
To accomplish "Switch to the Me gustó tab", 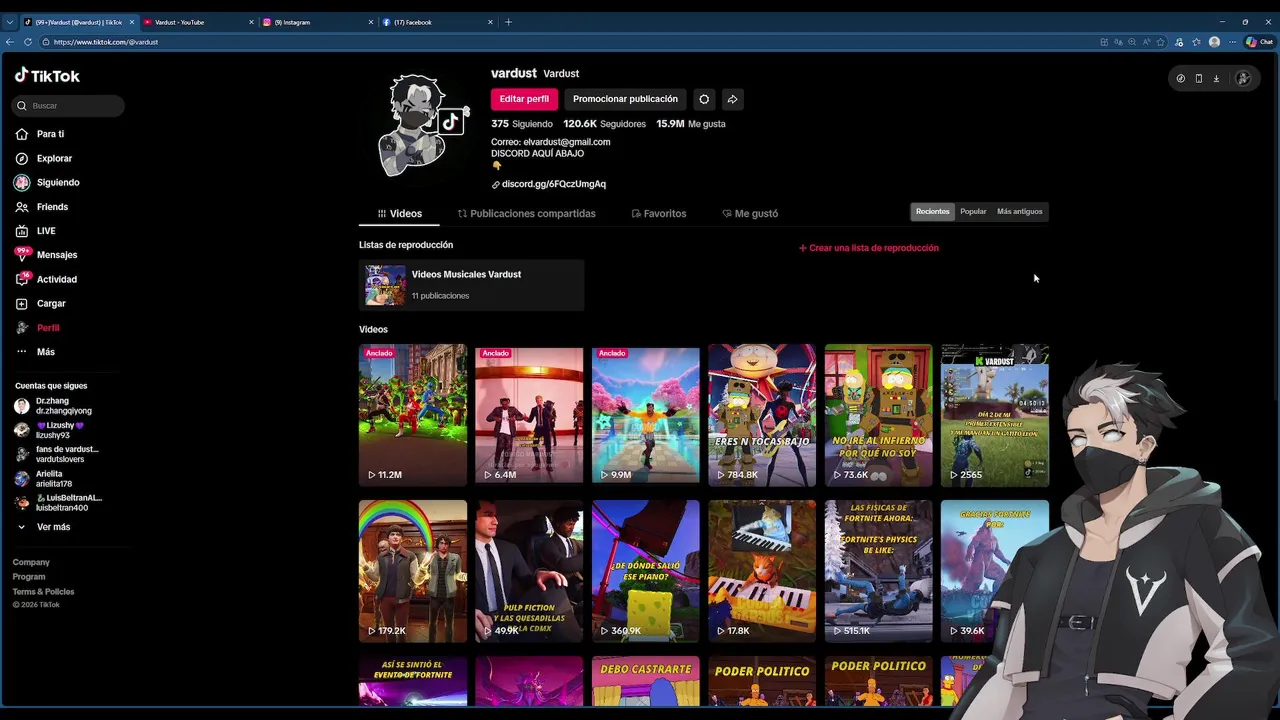I will coord(750,214).
